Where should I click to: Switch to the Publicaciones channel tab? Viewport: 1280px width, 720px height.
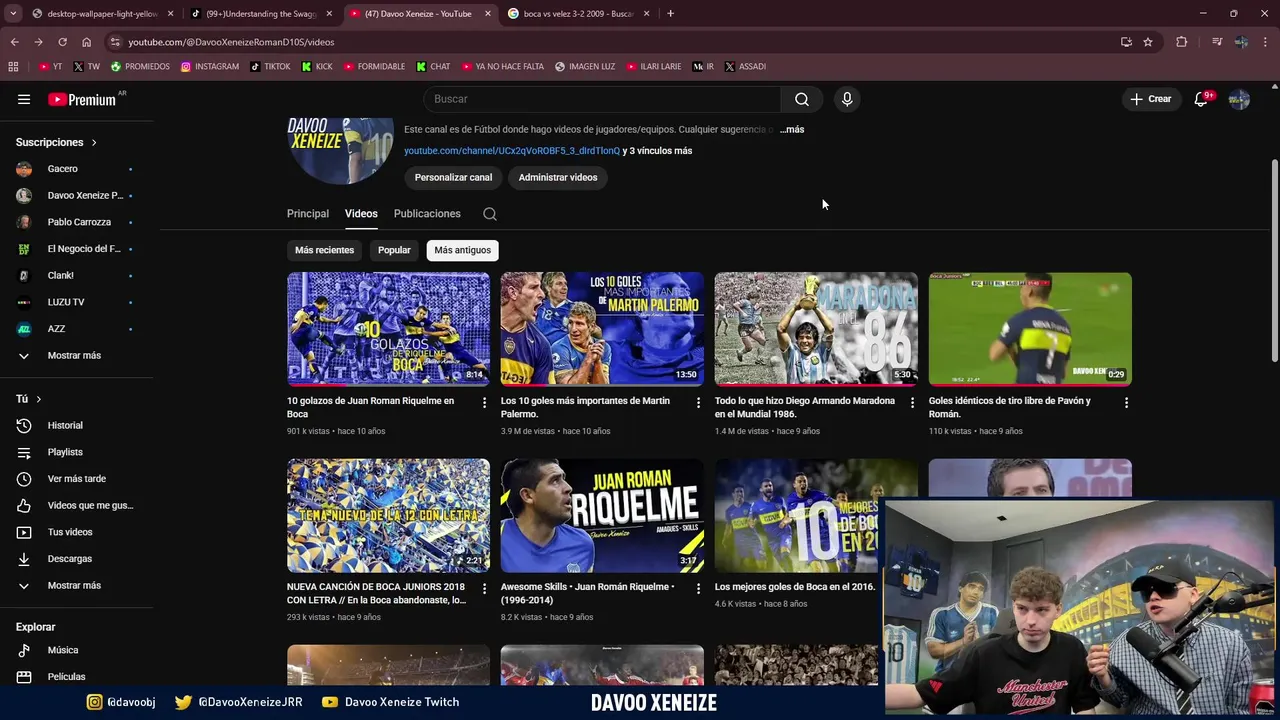coord(427,214)
